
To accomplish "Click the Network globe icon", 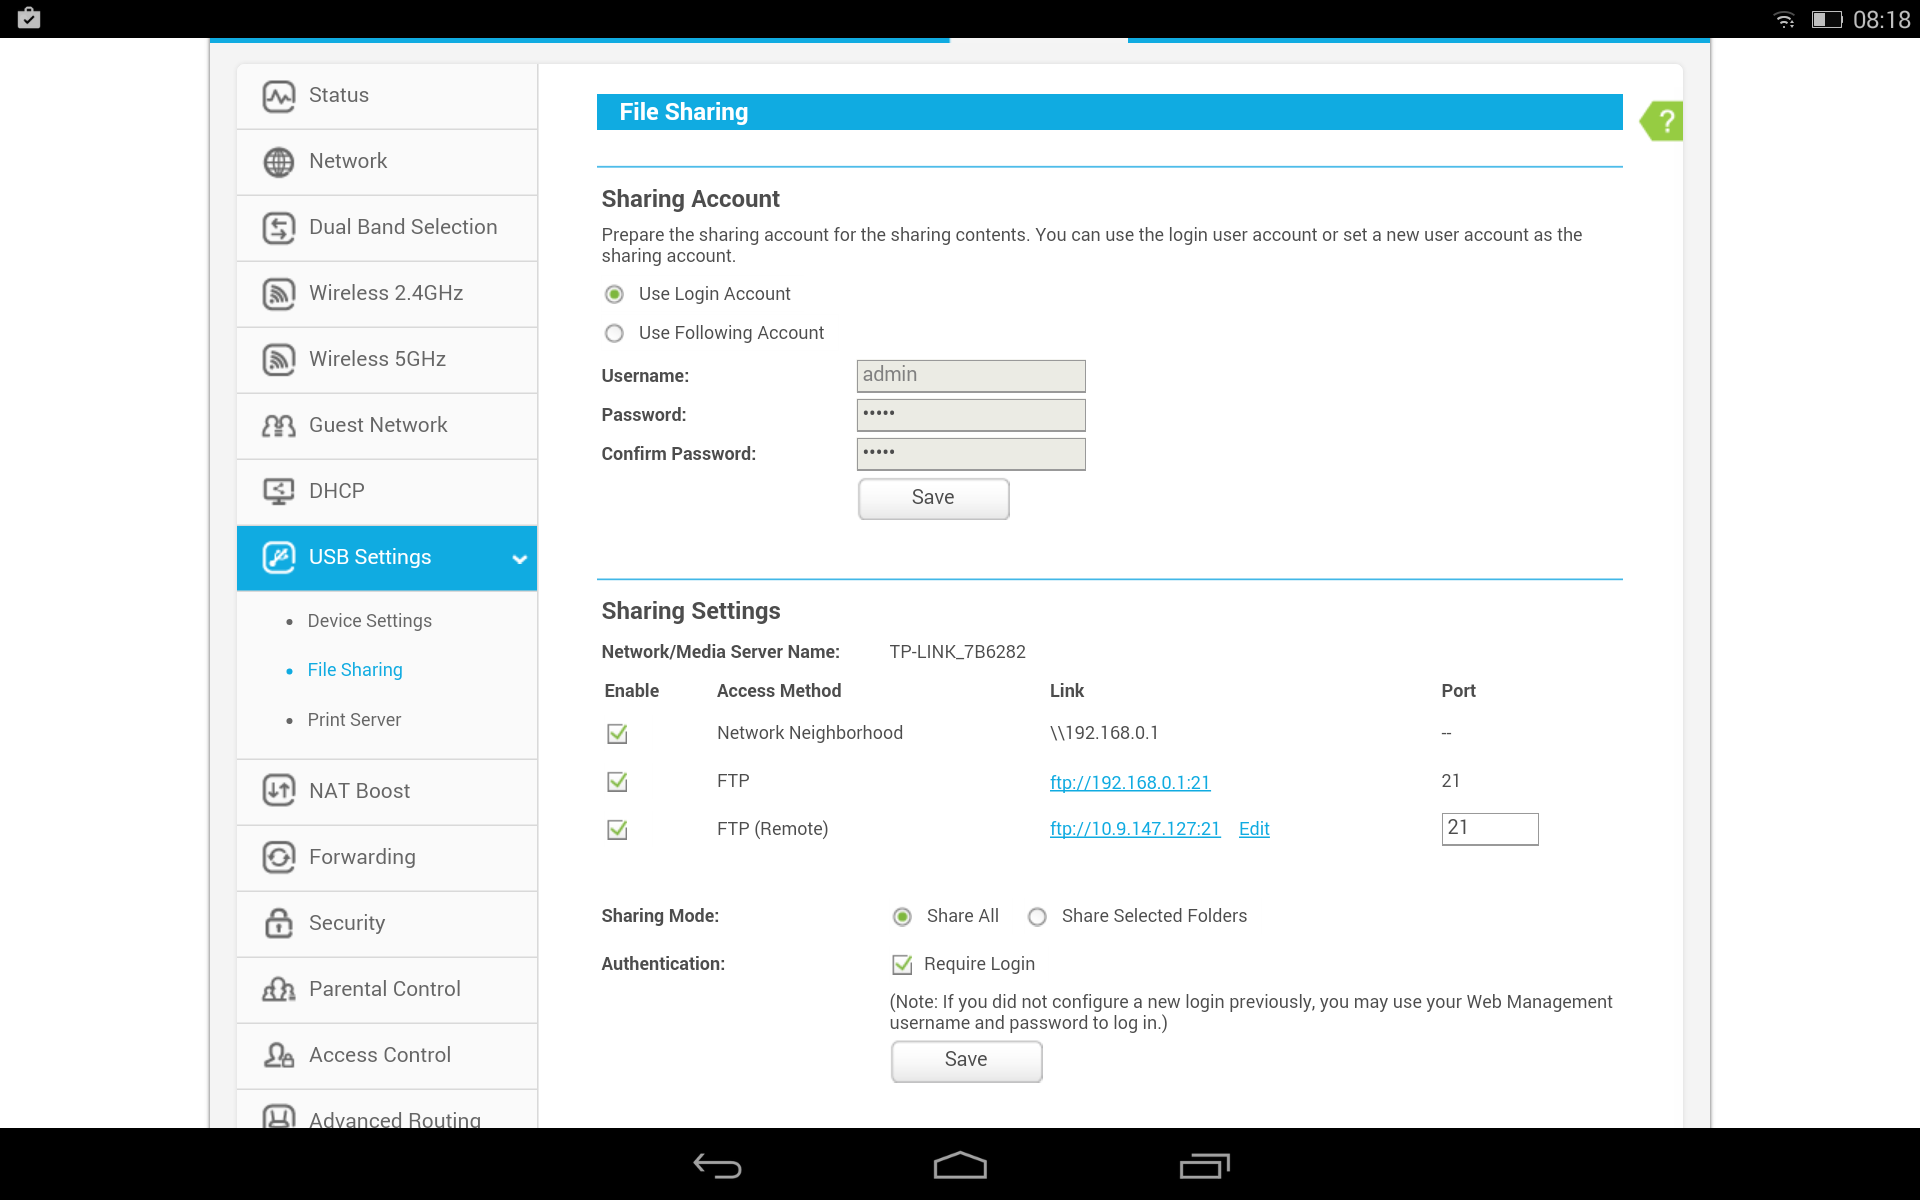I will click(x=279, y=162).
